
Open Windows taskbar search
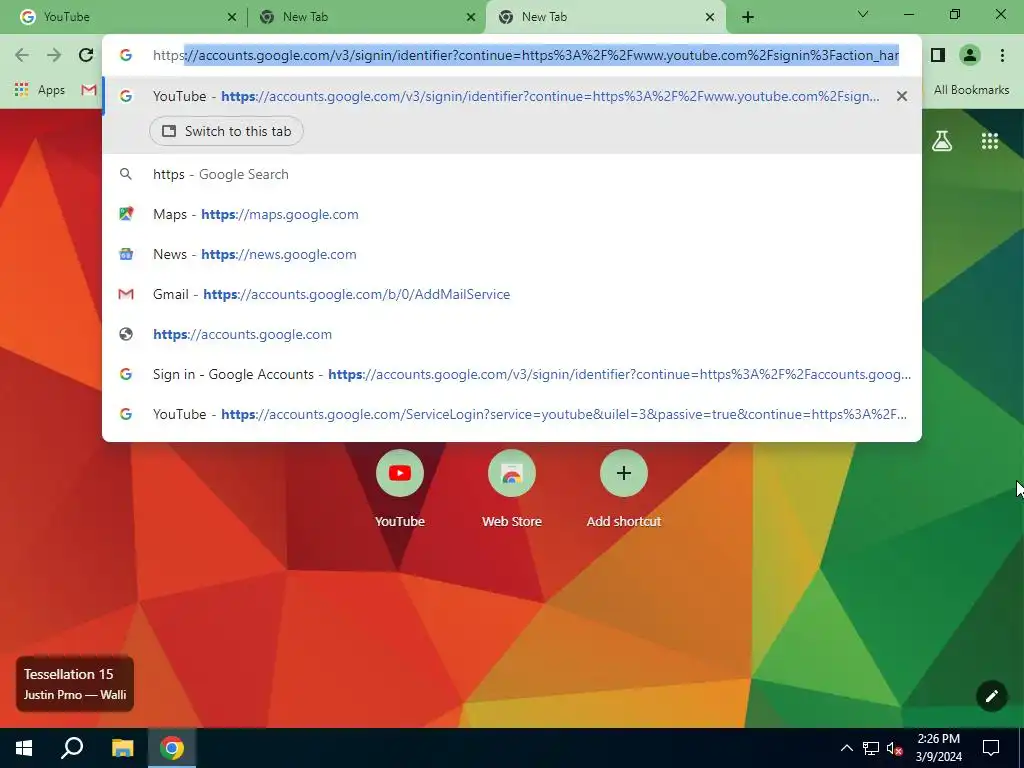72,748
